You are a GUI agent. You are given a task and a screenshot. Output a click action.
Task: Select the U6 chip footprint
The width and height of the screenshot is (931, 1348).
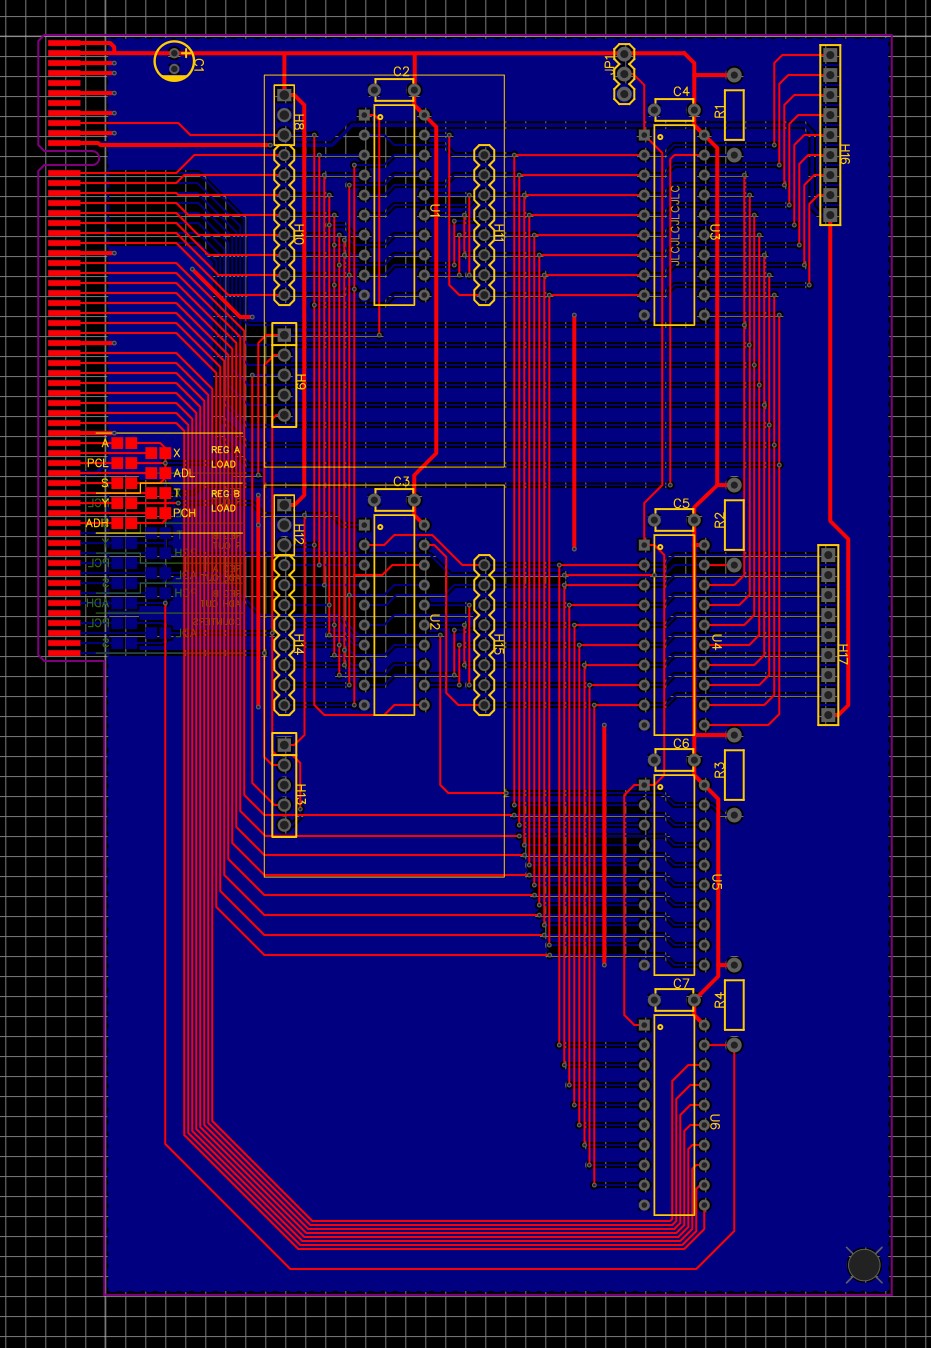click(674, 1115)
